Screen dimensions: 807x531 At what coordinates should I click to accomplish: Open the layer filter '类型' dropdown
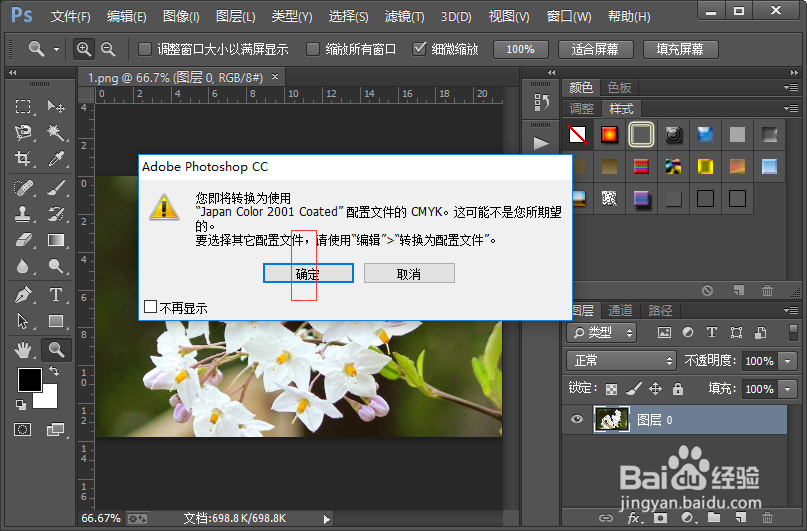click(602, 333)
